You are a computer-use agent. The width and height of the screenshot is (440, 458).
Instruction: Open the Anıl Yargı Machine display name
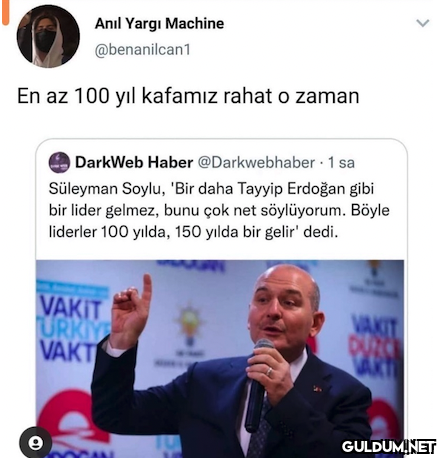point(159,24)
